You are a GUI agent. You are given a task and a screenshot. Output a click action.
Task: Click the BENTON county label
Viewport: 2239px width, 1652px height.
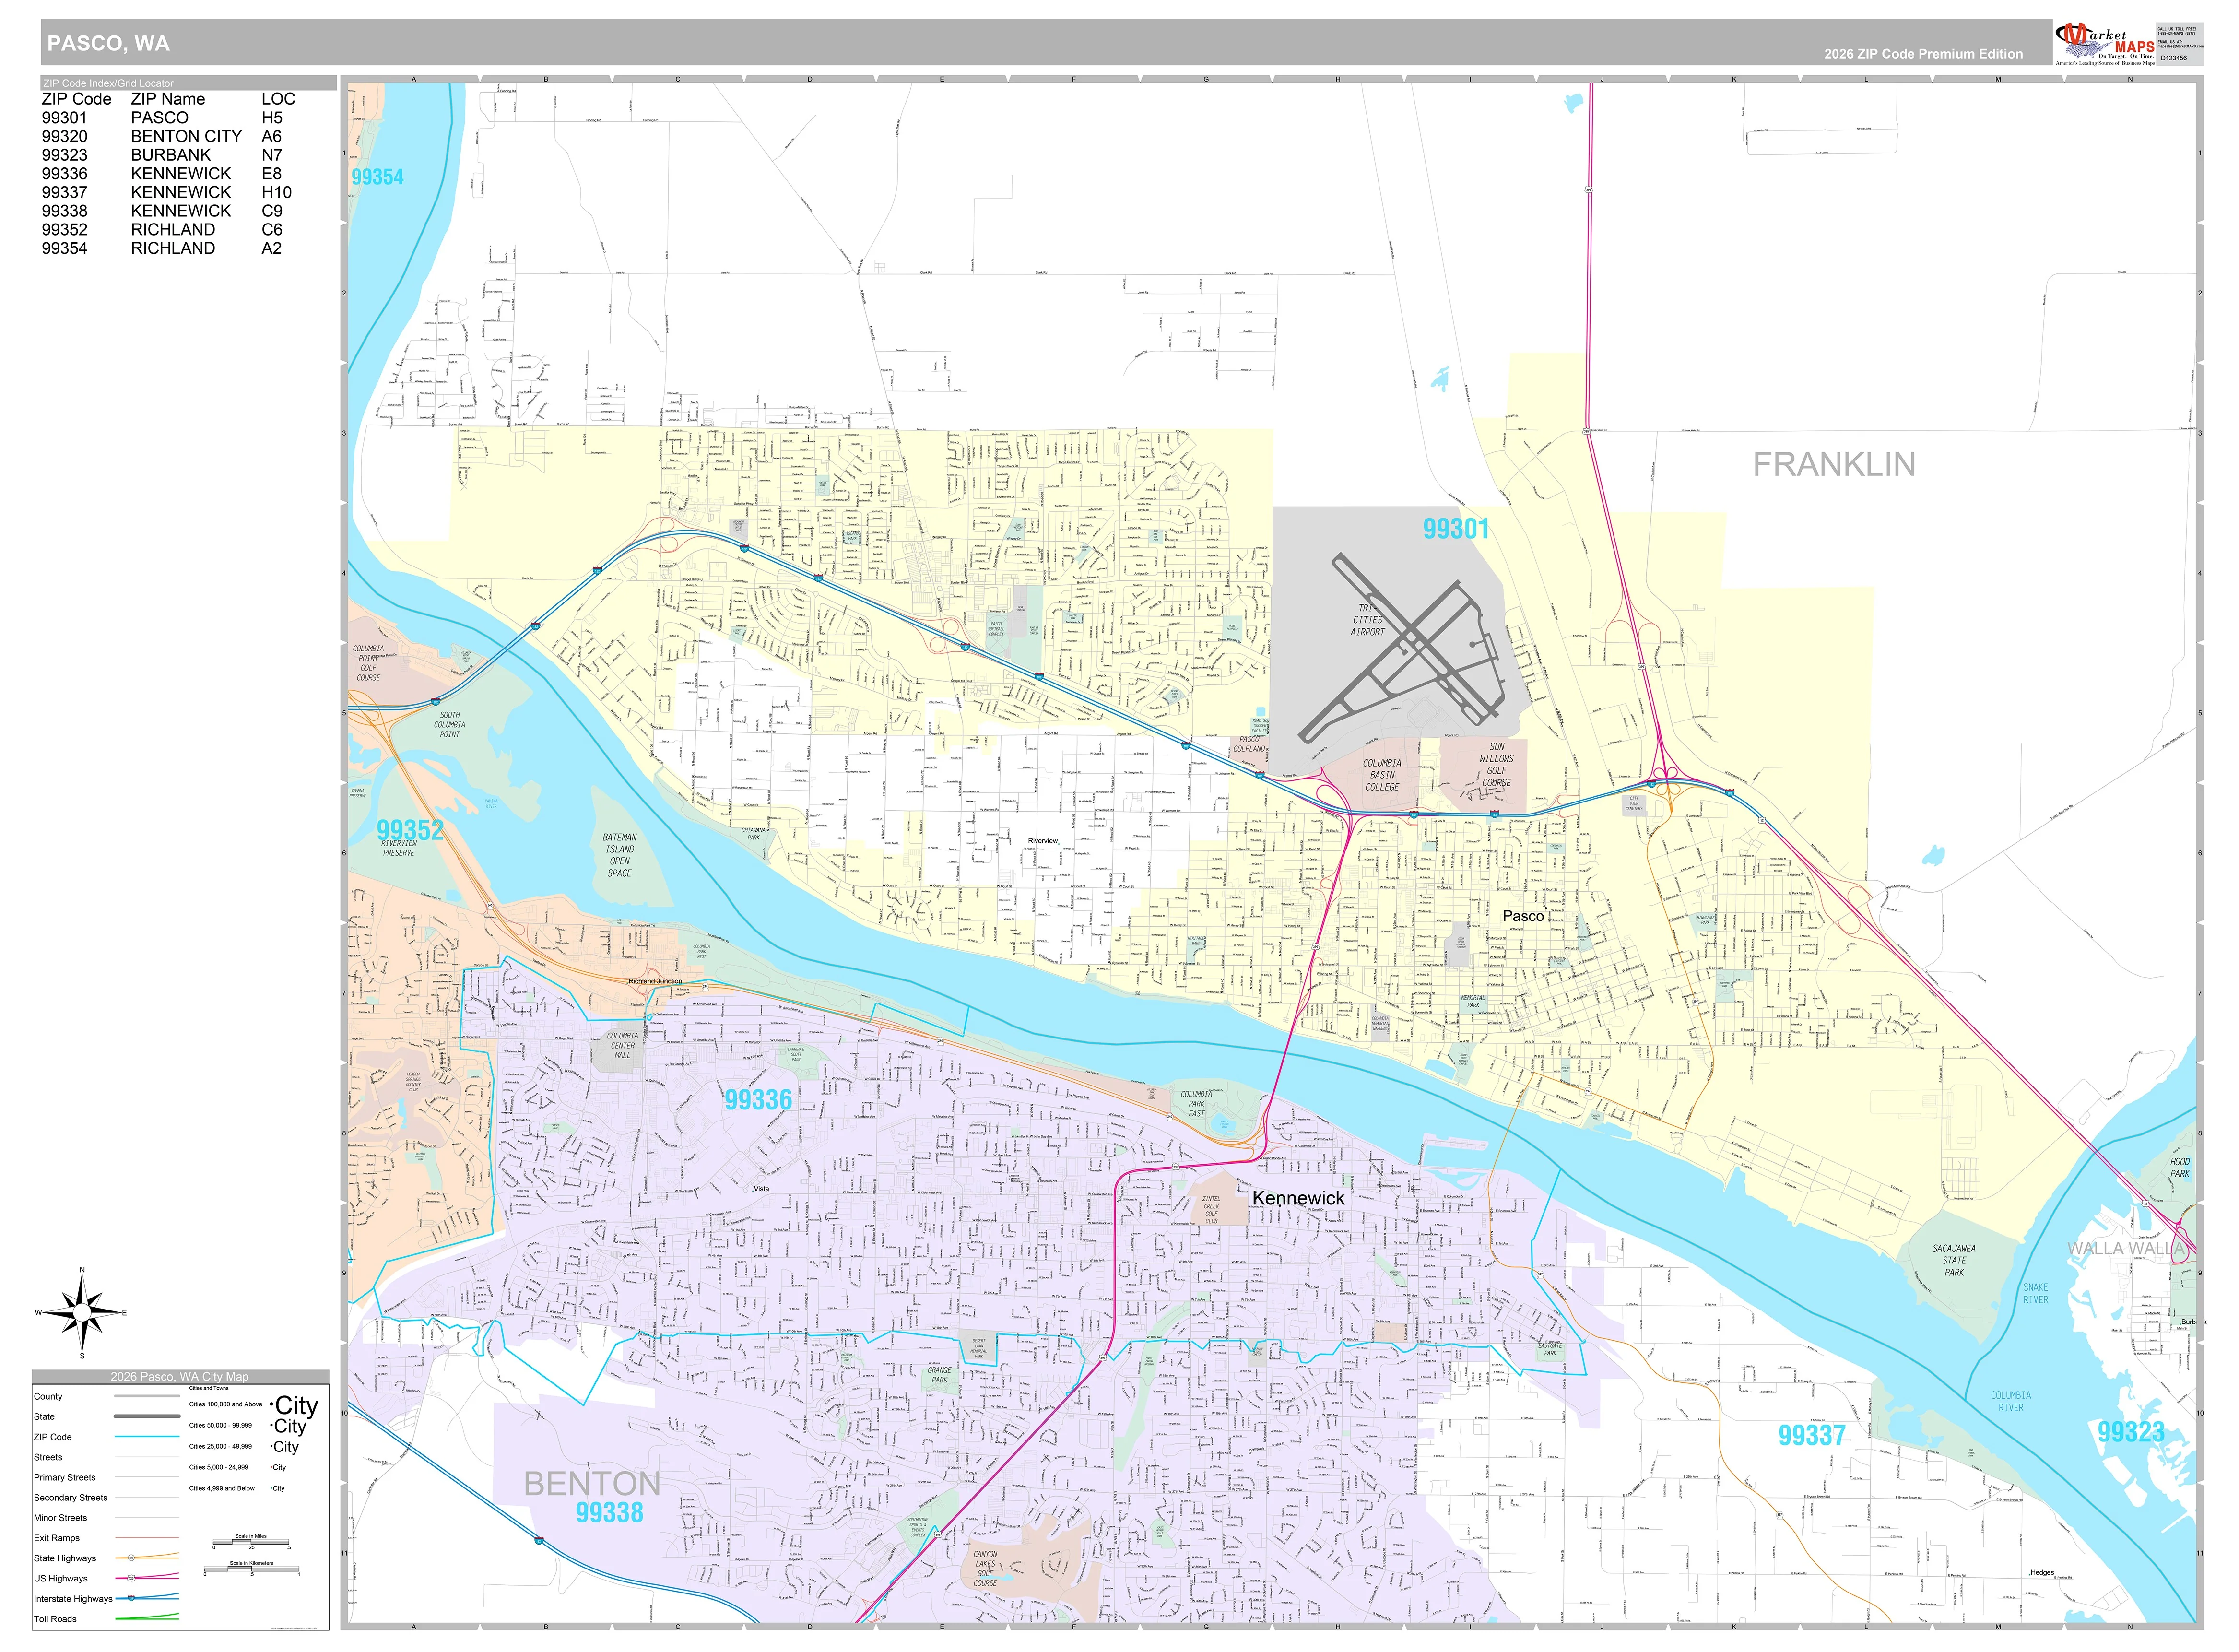coord(592,1484)
